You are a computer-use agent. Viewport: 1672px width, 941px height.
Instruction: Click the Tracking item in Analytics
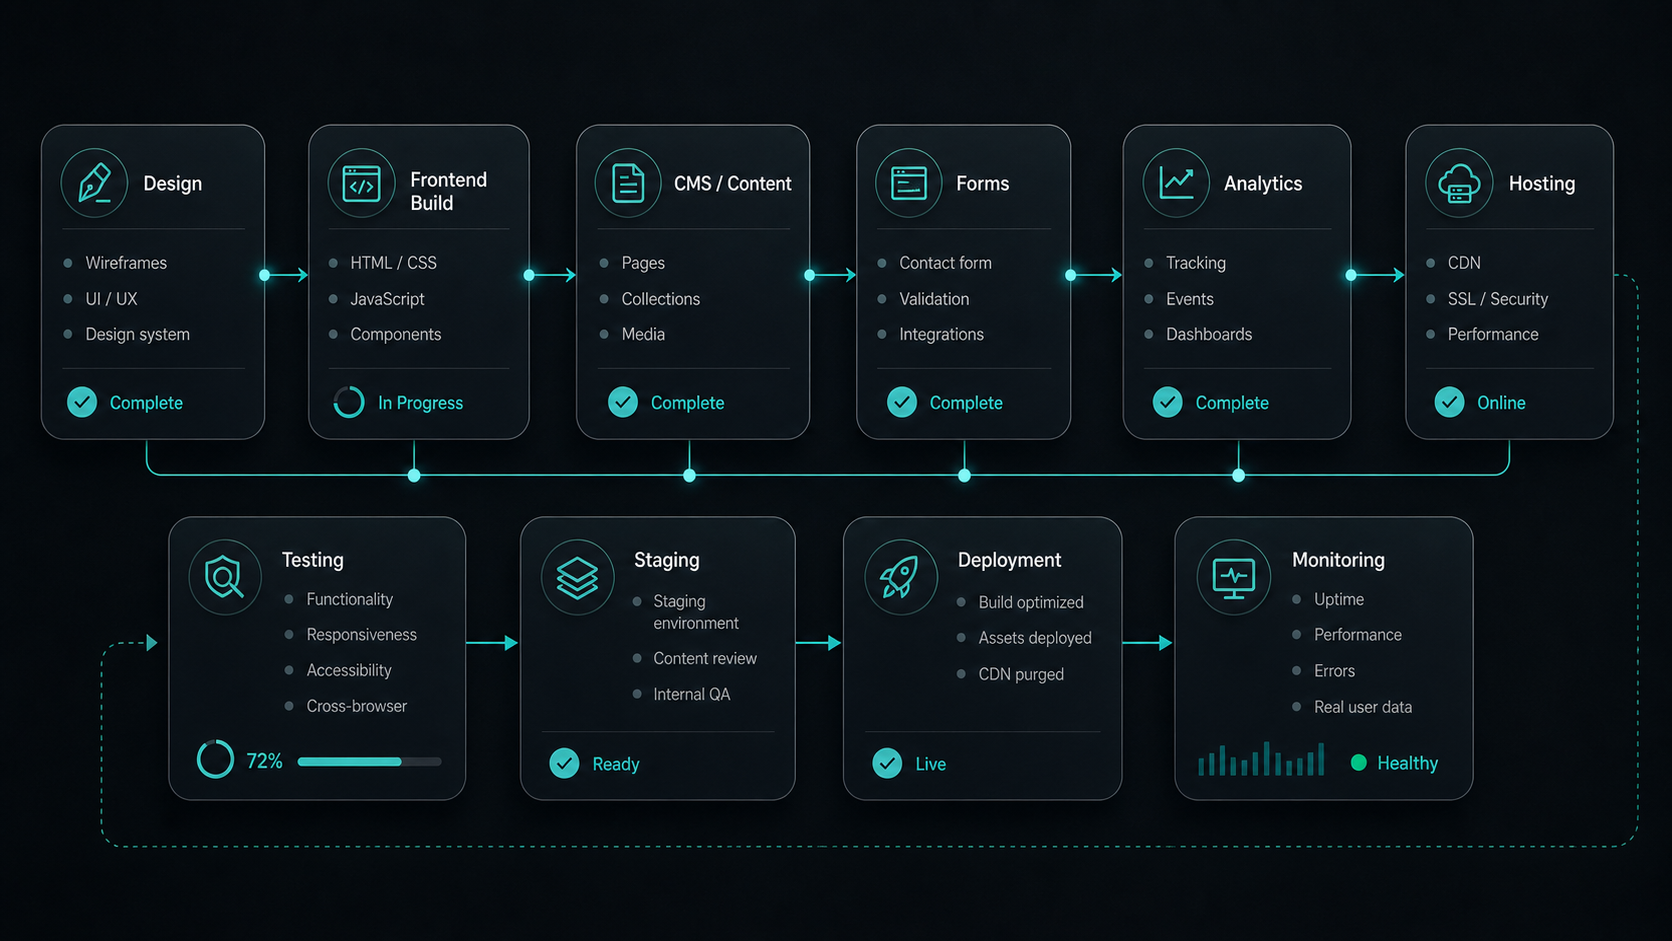pyautogui.click(x=1195, y=263)
